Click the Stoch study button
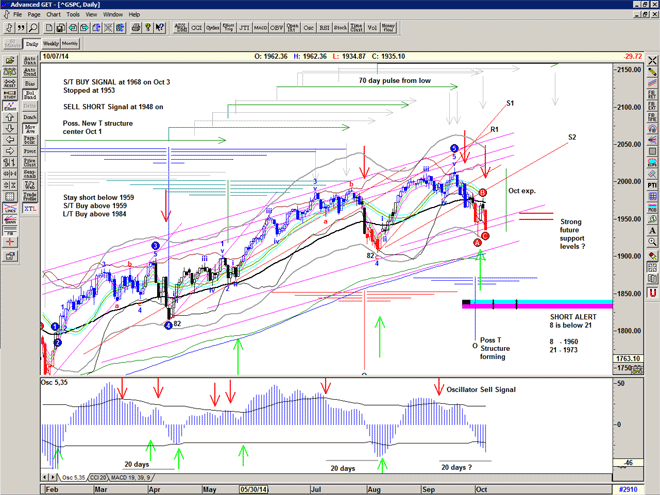 342,29
